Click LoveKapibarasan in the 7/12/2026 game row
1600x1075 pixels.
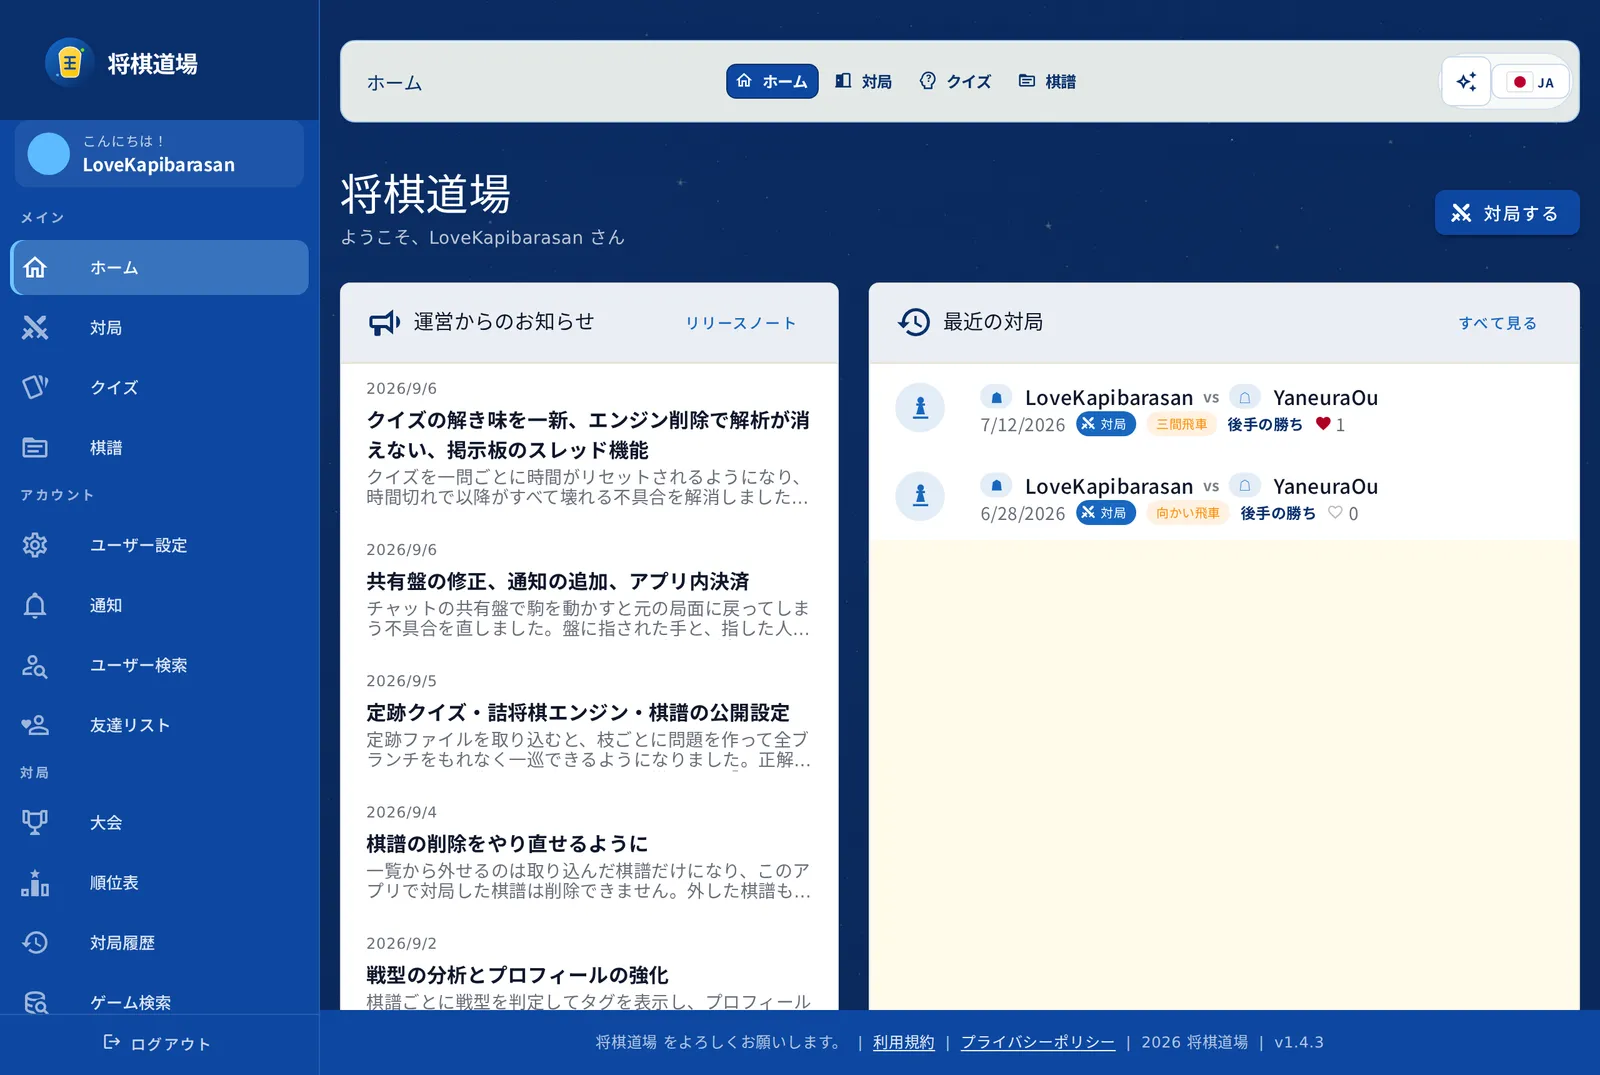pyautogui.click(x=1109, y=398)
